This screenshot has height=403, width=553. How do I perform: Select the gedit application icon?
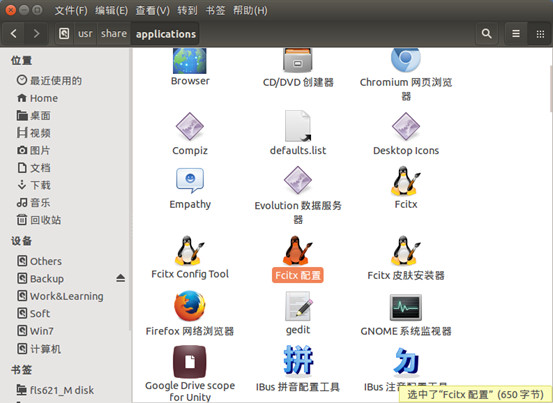point(298,306)
